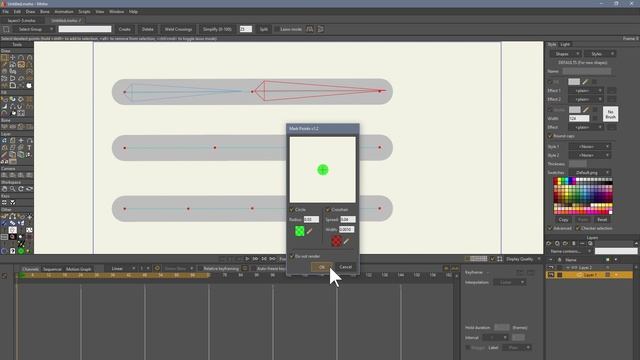Viewport: 640px width, 360px height.
Task: Click the Fill color eyedropper
Action: pos(585,82)
